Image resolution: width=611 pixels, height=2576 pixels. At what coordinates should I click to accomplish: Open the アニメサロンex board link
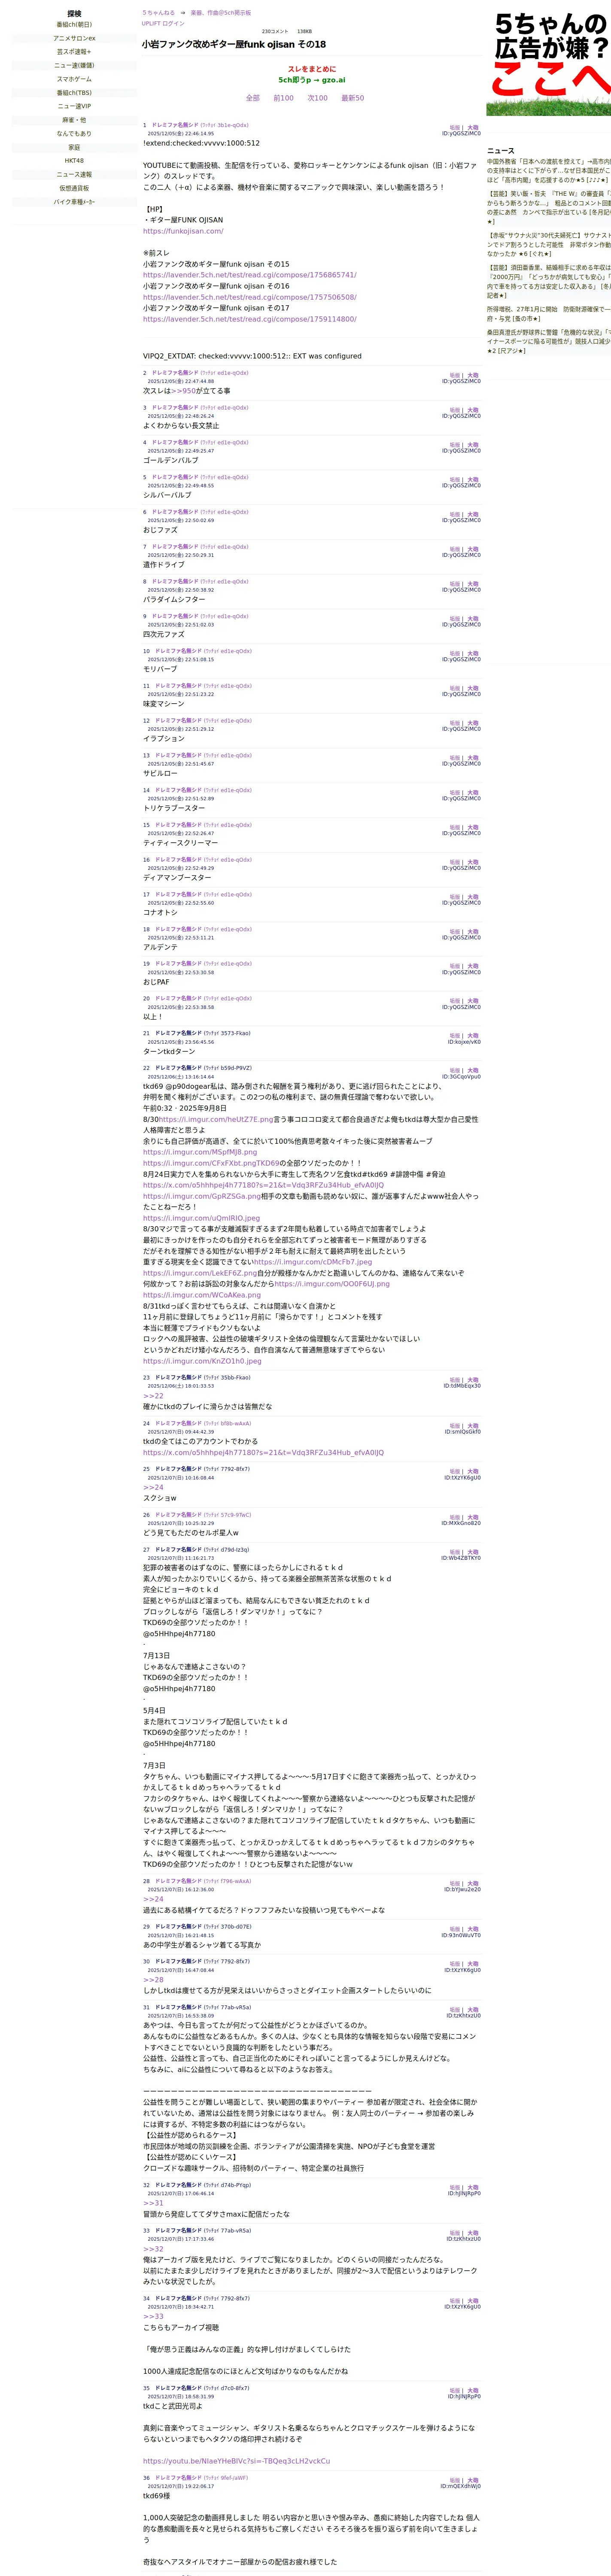[x=74, y=38]
